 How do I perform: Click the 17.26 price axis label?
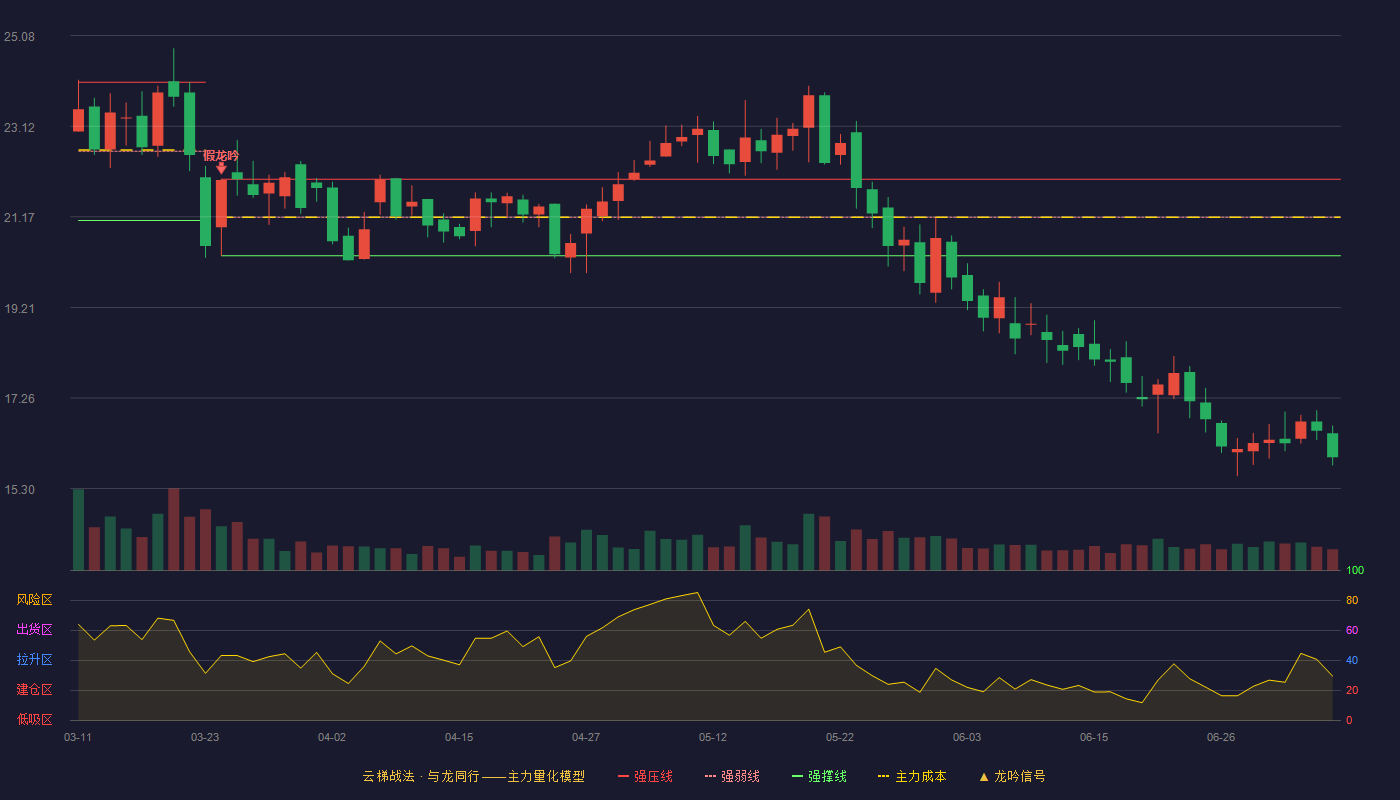click(19, 399)
